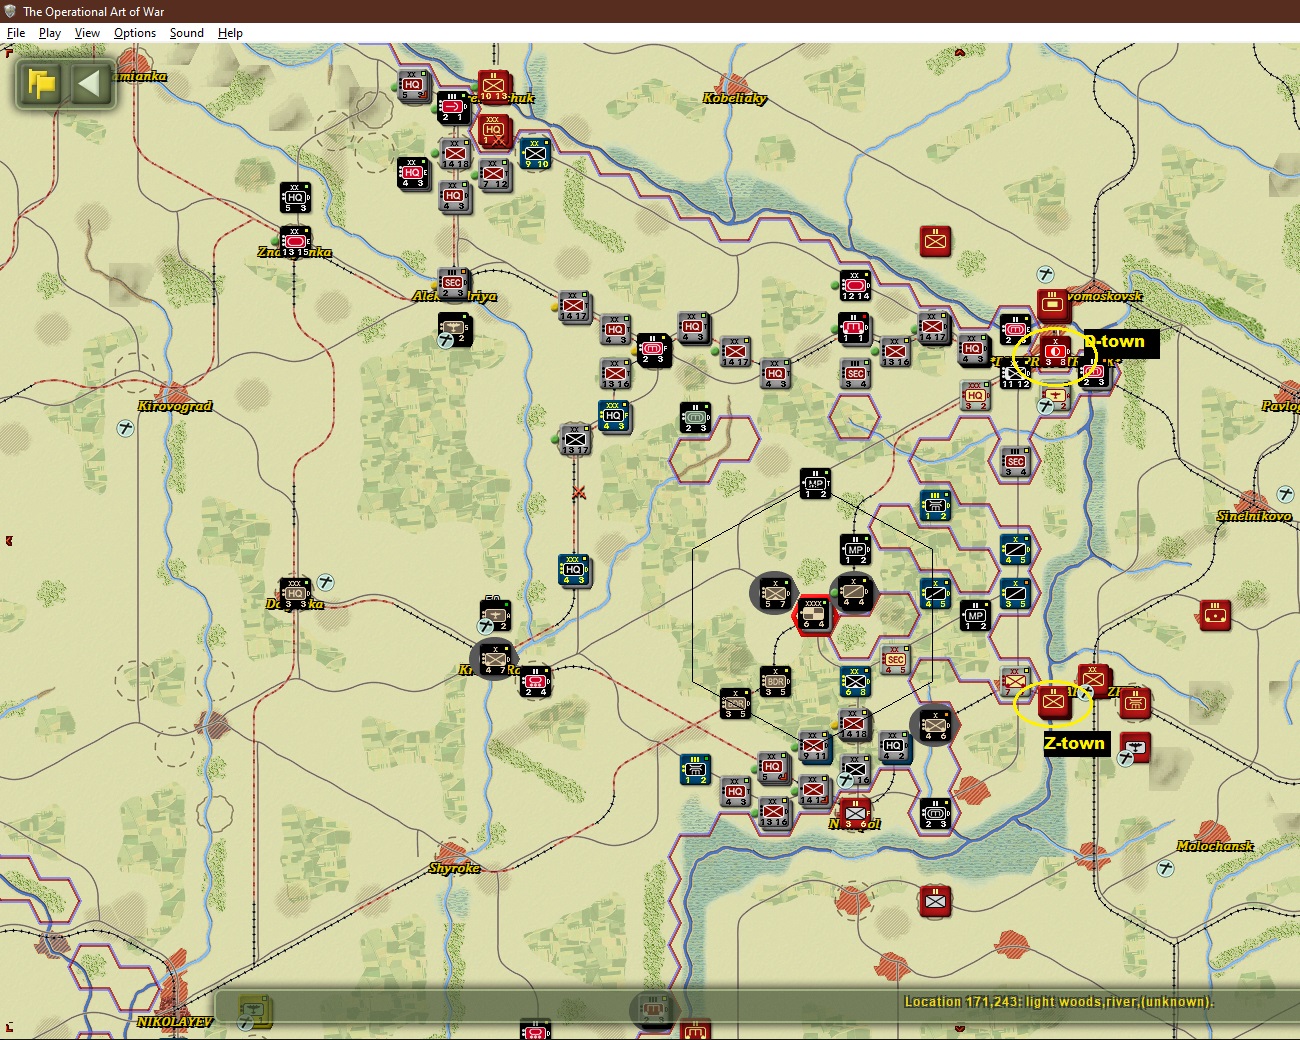Select the lone red regiment below Sinelnikovo
Image resolution: width=1300 pixels, height=1040 pixels.
pos(1215,615)
